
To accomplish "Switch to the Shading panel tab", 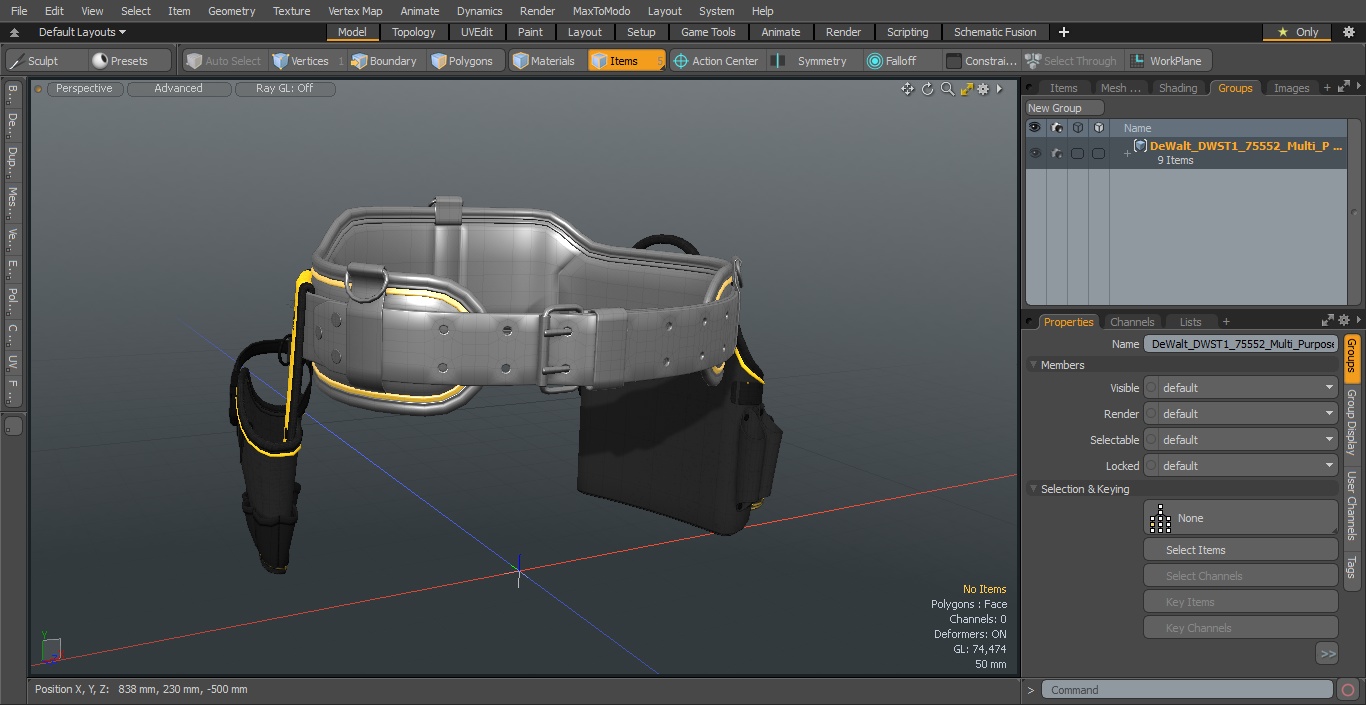I will point(1178,88).
